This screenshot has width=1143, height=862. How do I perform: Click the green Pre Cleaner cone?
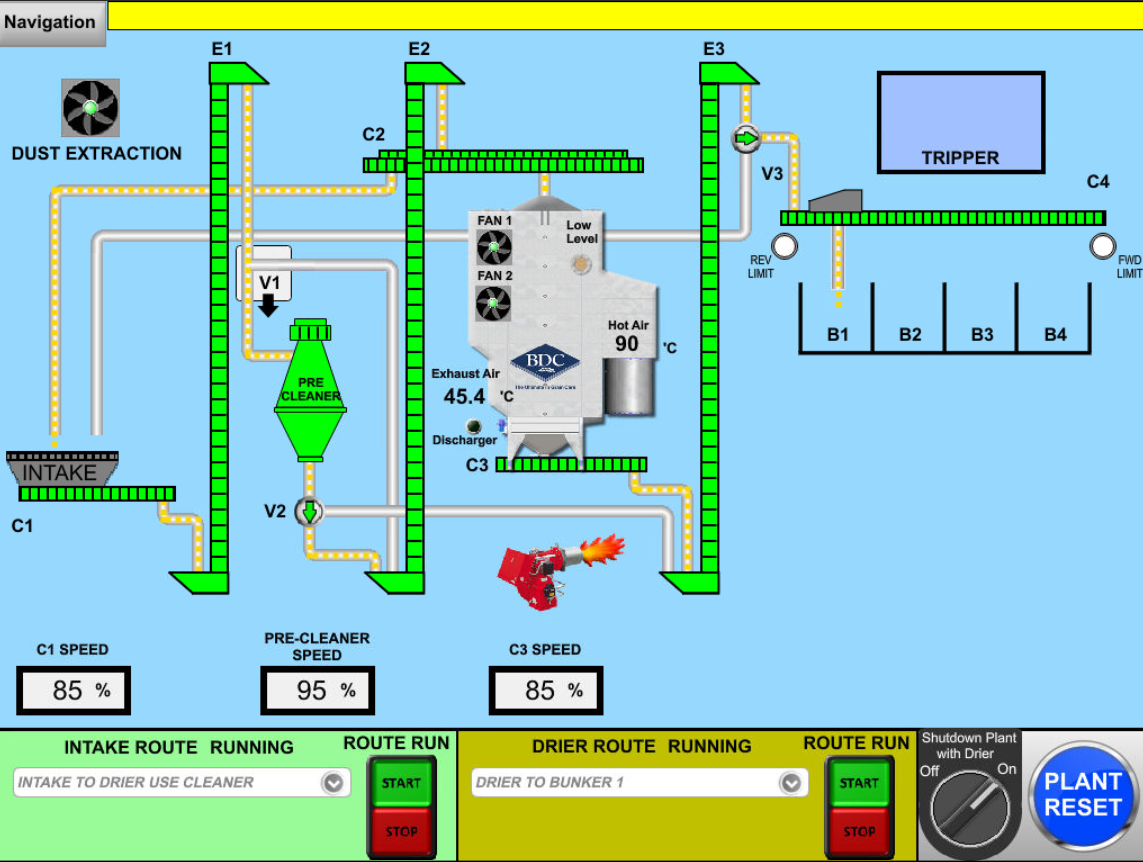[310, 400]
